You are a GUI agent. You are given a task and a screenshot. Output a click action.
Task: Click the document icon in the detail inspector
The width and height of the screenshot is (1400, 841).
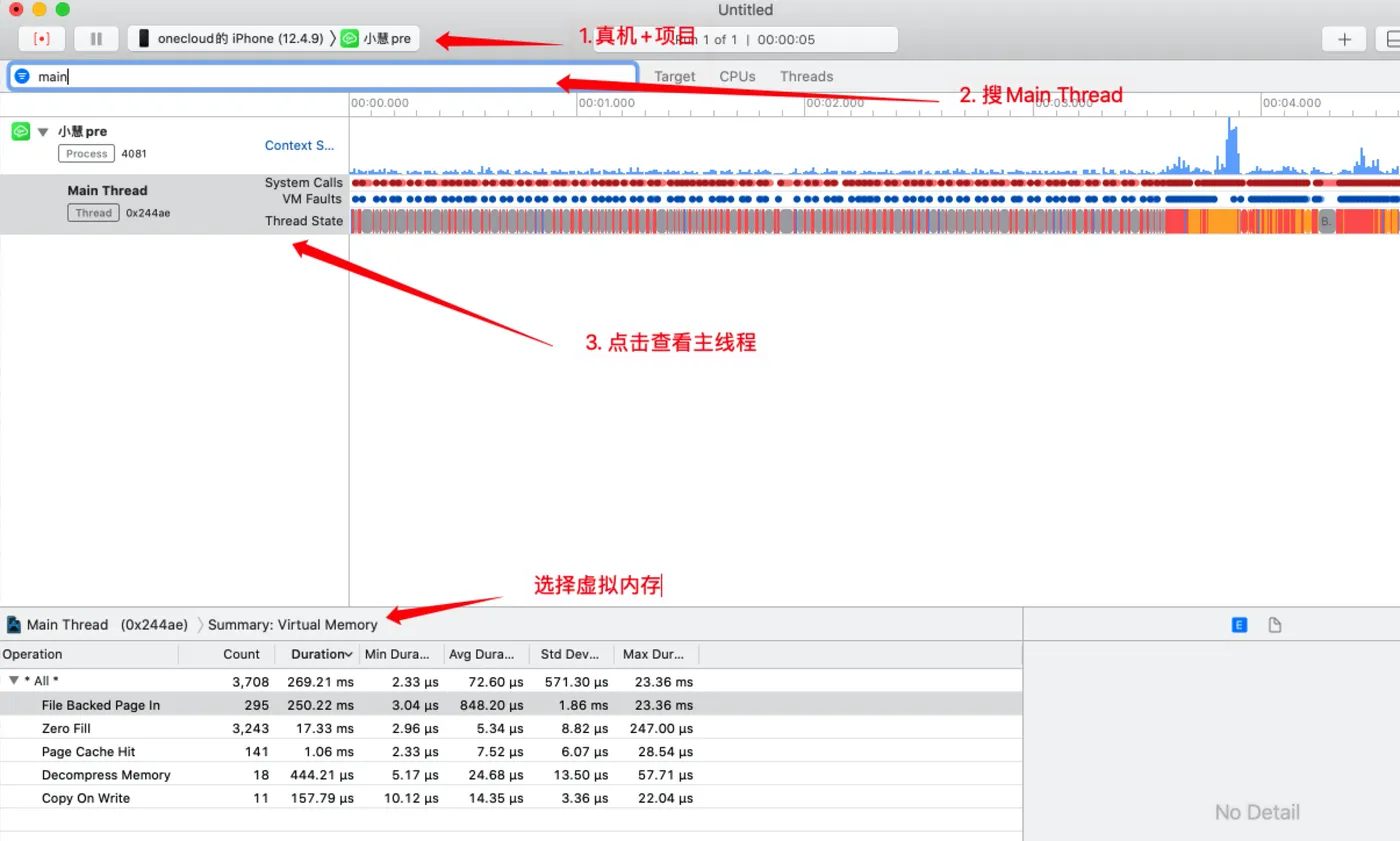coord(1275,625)
